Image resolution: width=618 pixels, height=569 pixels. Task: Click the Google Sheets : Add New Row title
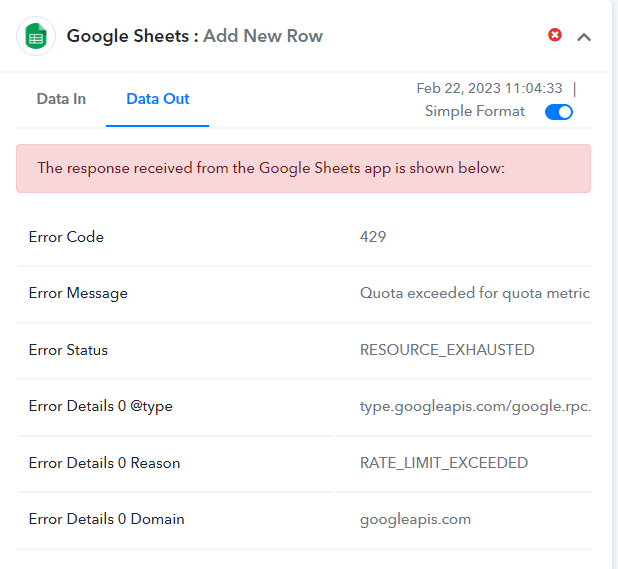pos(195,36)
